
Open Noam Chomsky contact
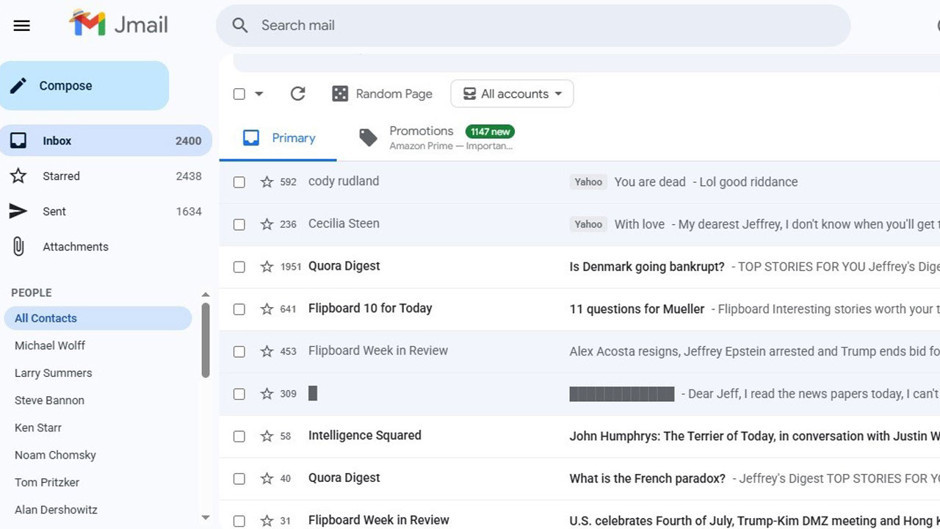[55, 455]
